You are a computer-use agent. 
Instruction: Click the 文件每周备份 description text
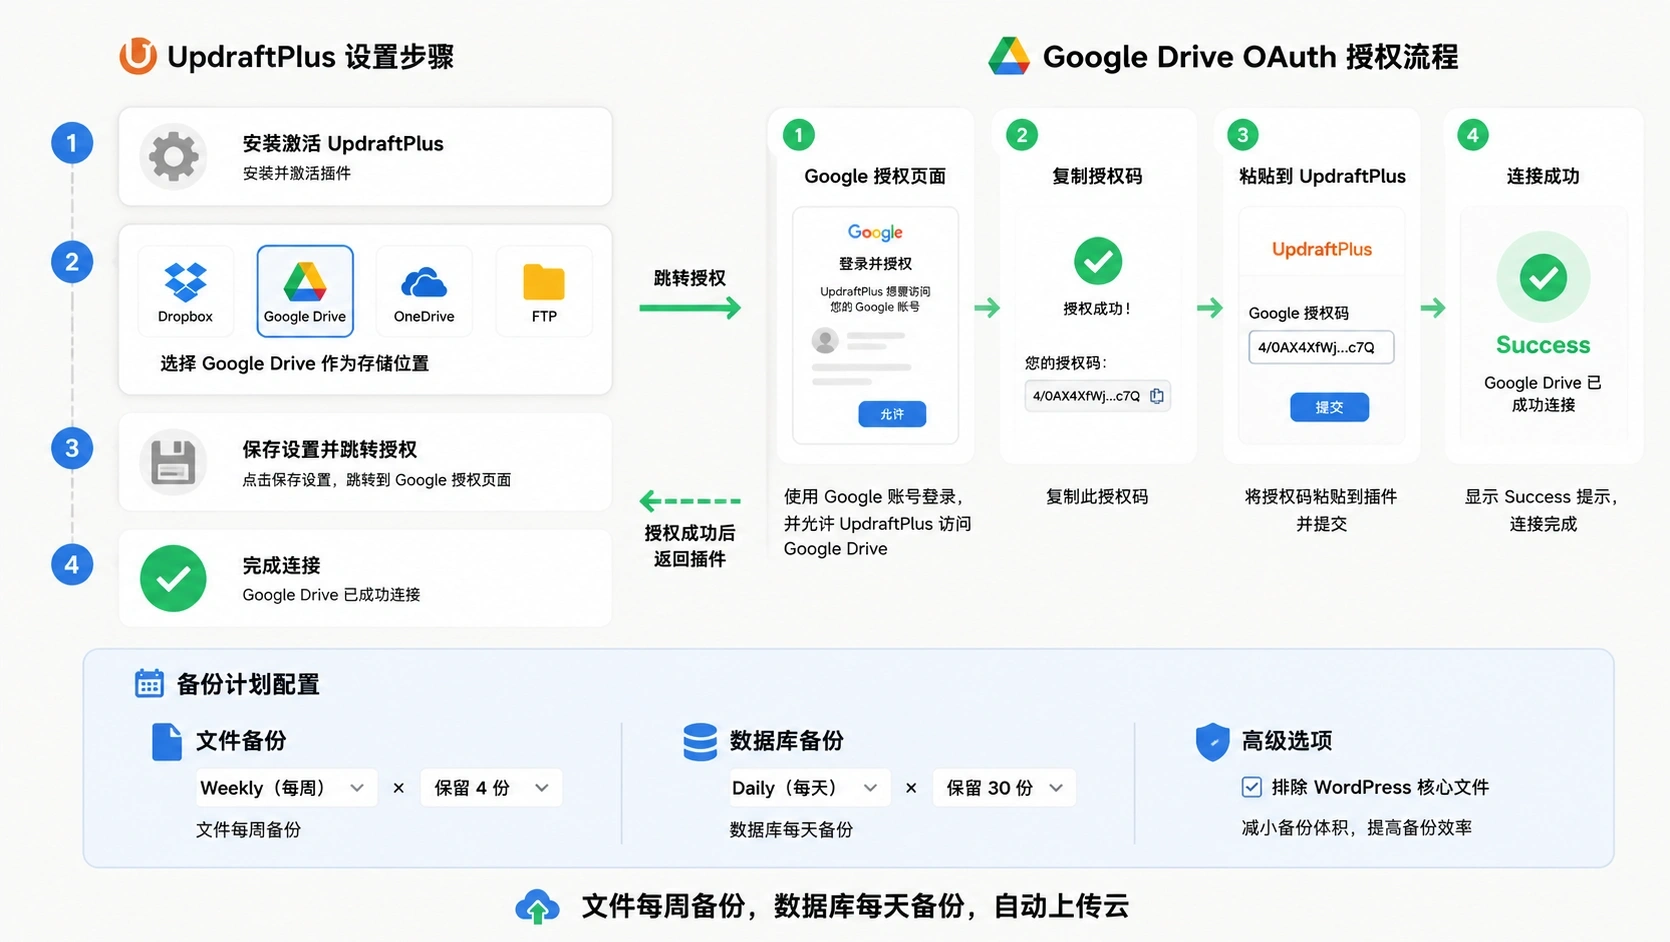[x=248, y=829]
